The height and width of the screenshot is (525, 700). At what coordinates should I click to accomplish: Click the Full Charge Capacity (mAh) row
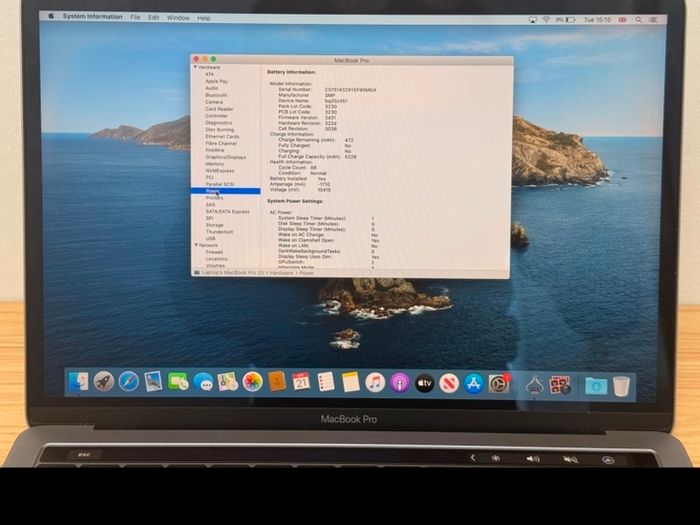pos(317,157)
